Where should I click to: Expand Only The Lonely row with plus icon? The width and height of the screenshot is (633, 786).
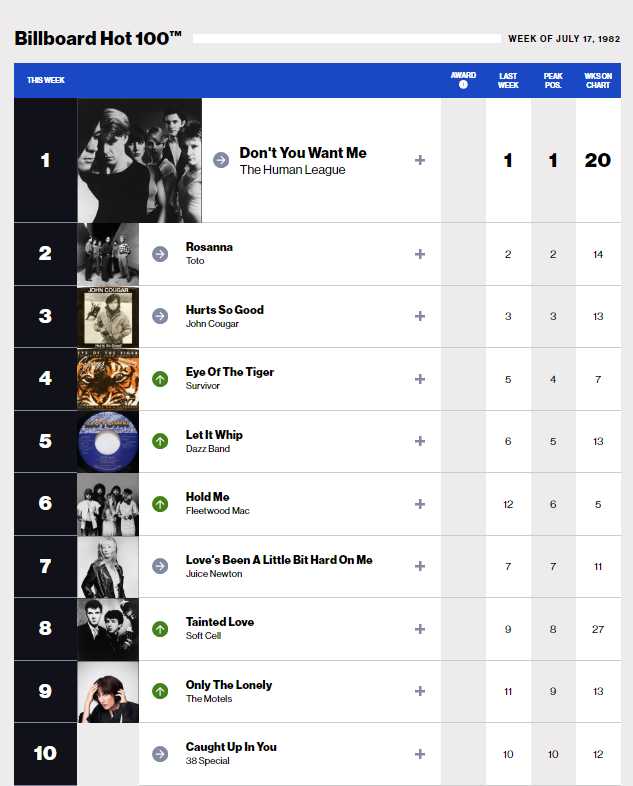pyautogui.click(x=420, y=691)
